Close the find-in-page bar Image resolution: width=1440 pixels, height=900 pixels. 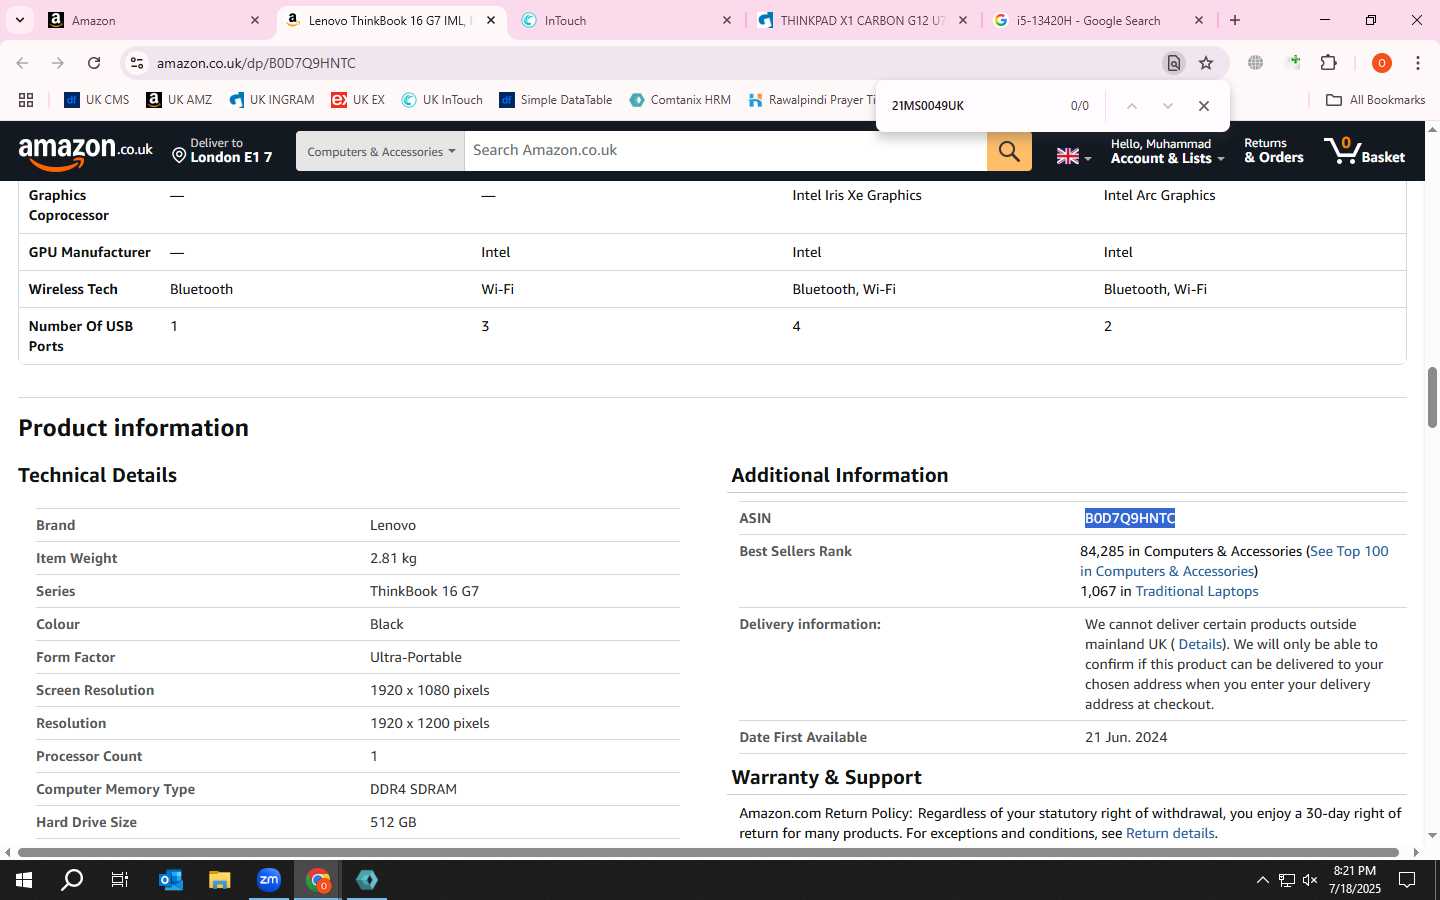[1204, 106]
